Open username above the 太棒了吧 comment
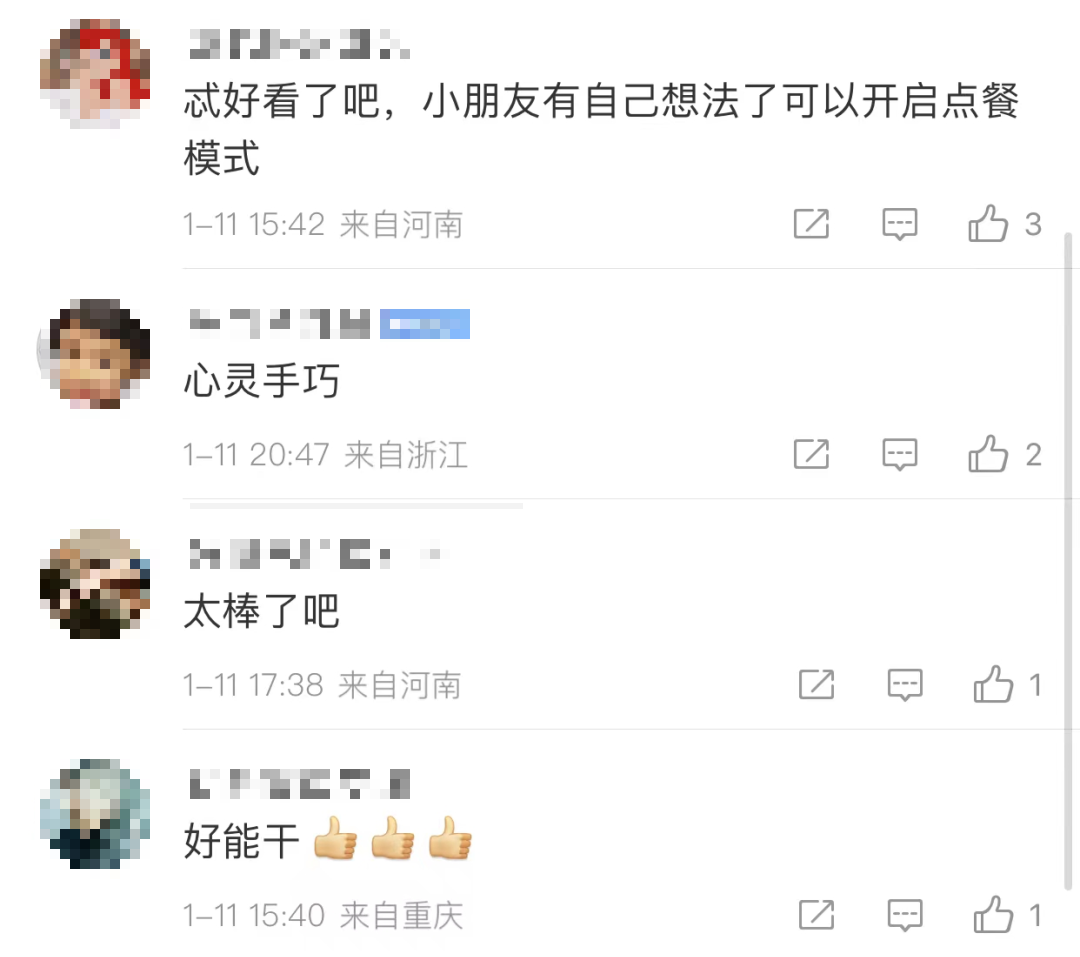1080x957 pixels. point(315,554)
